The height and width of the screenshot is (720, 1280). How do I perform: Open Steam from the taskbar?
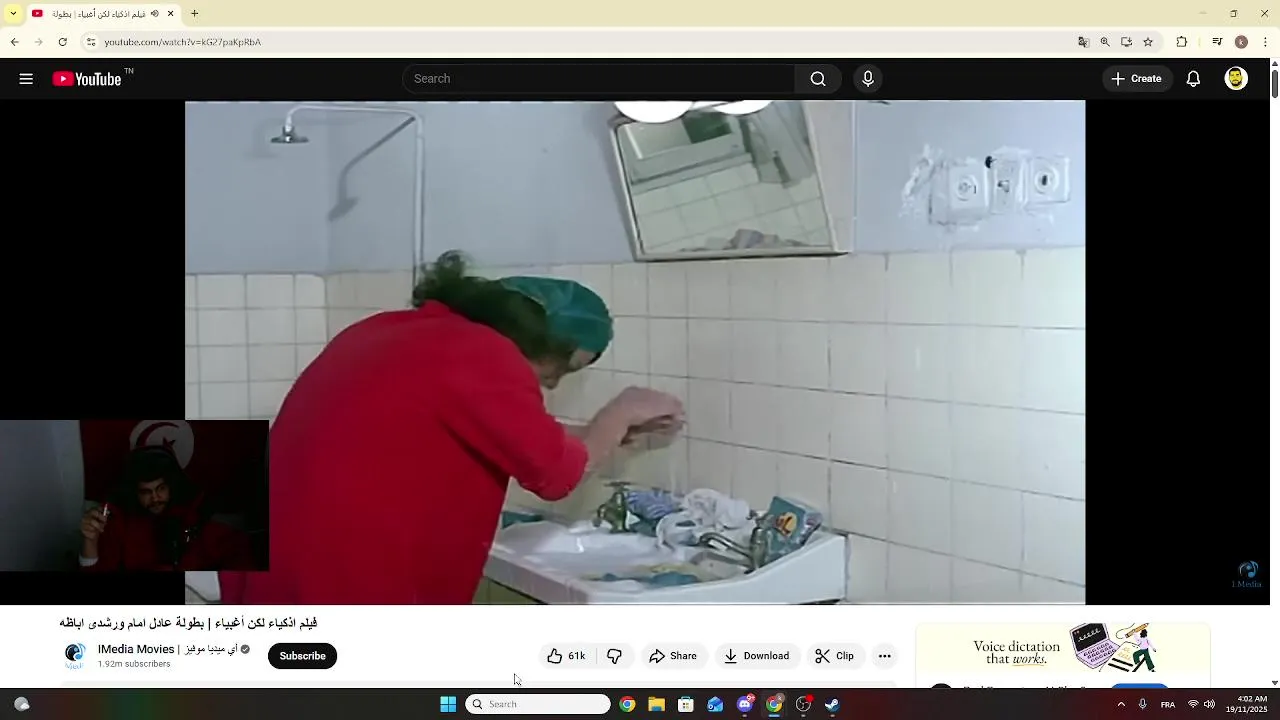coord(832,704)
